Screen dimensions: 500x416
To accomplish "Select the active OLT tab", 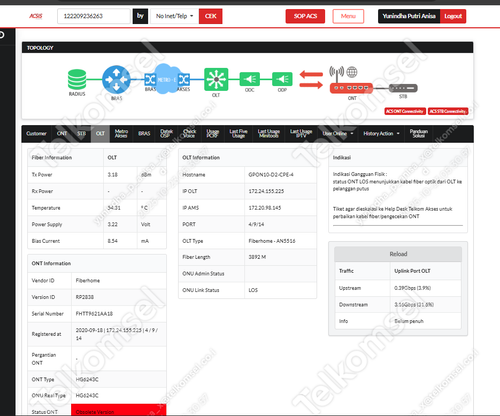I will (x=100, y=134).
